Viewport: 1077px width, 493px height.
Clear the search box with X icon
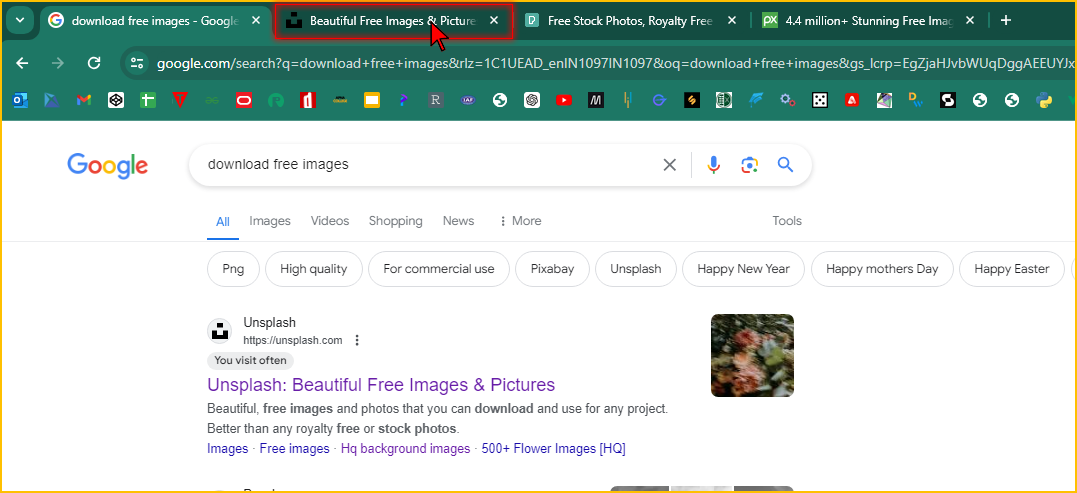pos(670,165)
